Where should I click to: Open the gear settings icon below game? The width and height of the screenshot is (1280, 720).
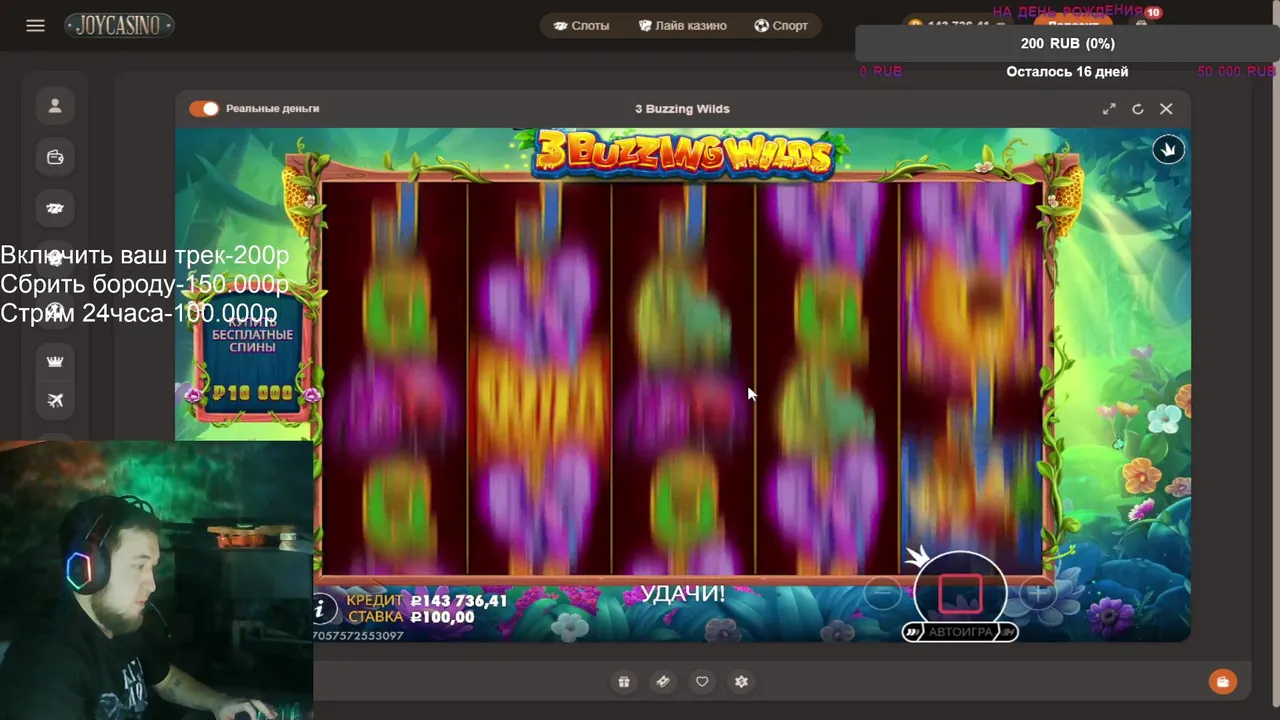tap(741, 682)
